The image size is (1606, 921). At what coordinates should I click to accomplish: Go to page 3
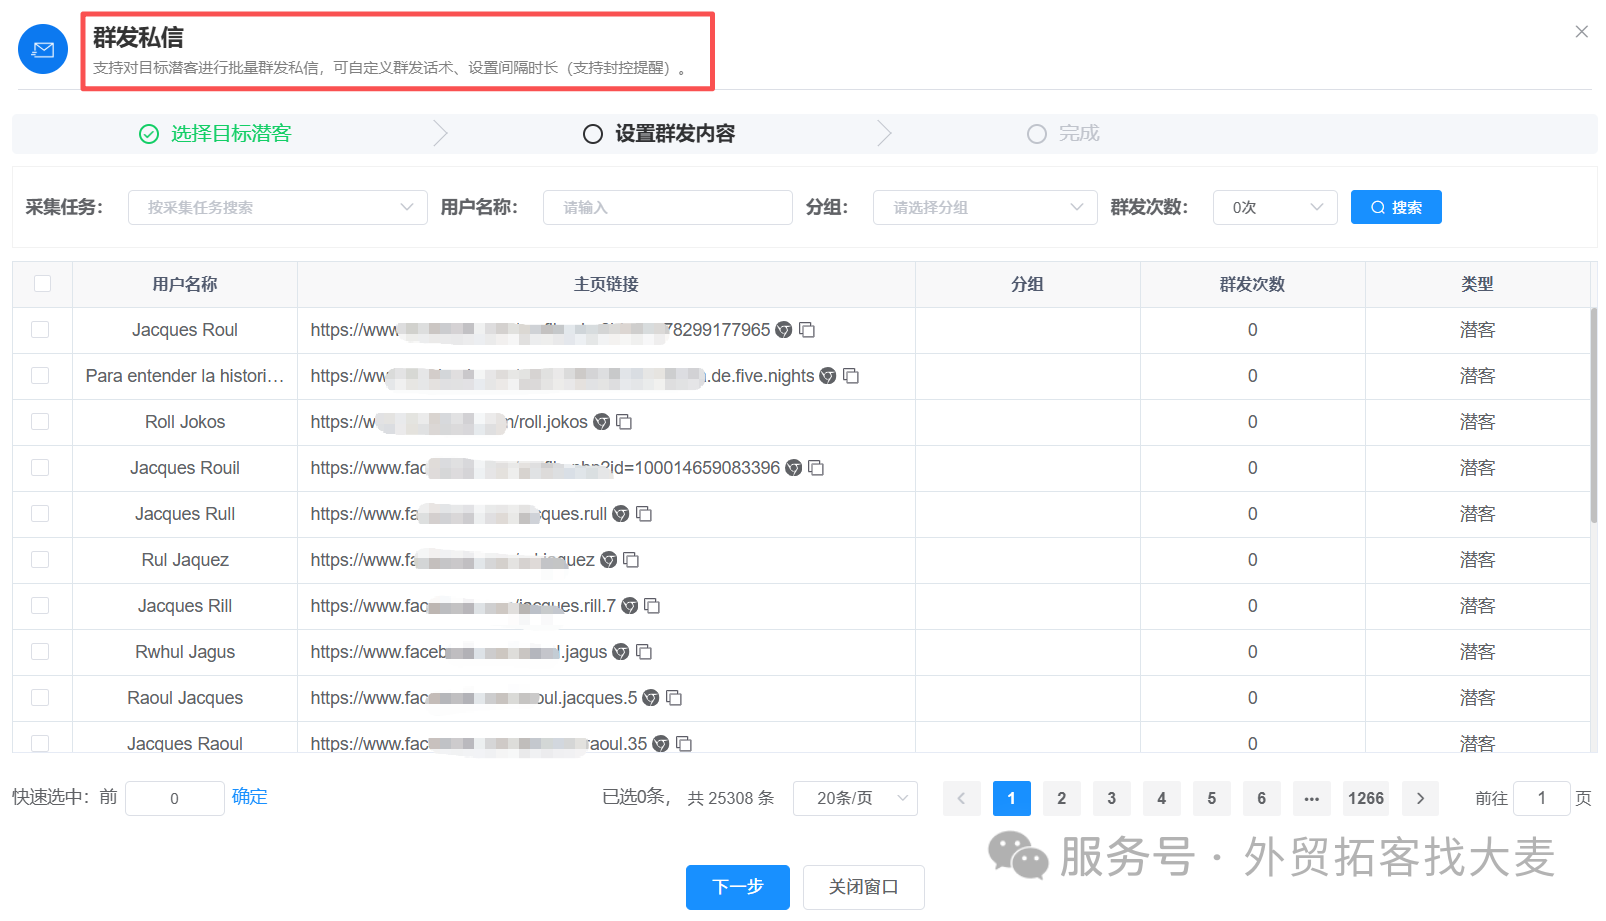[1111, 798]
